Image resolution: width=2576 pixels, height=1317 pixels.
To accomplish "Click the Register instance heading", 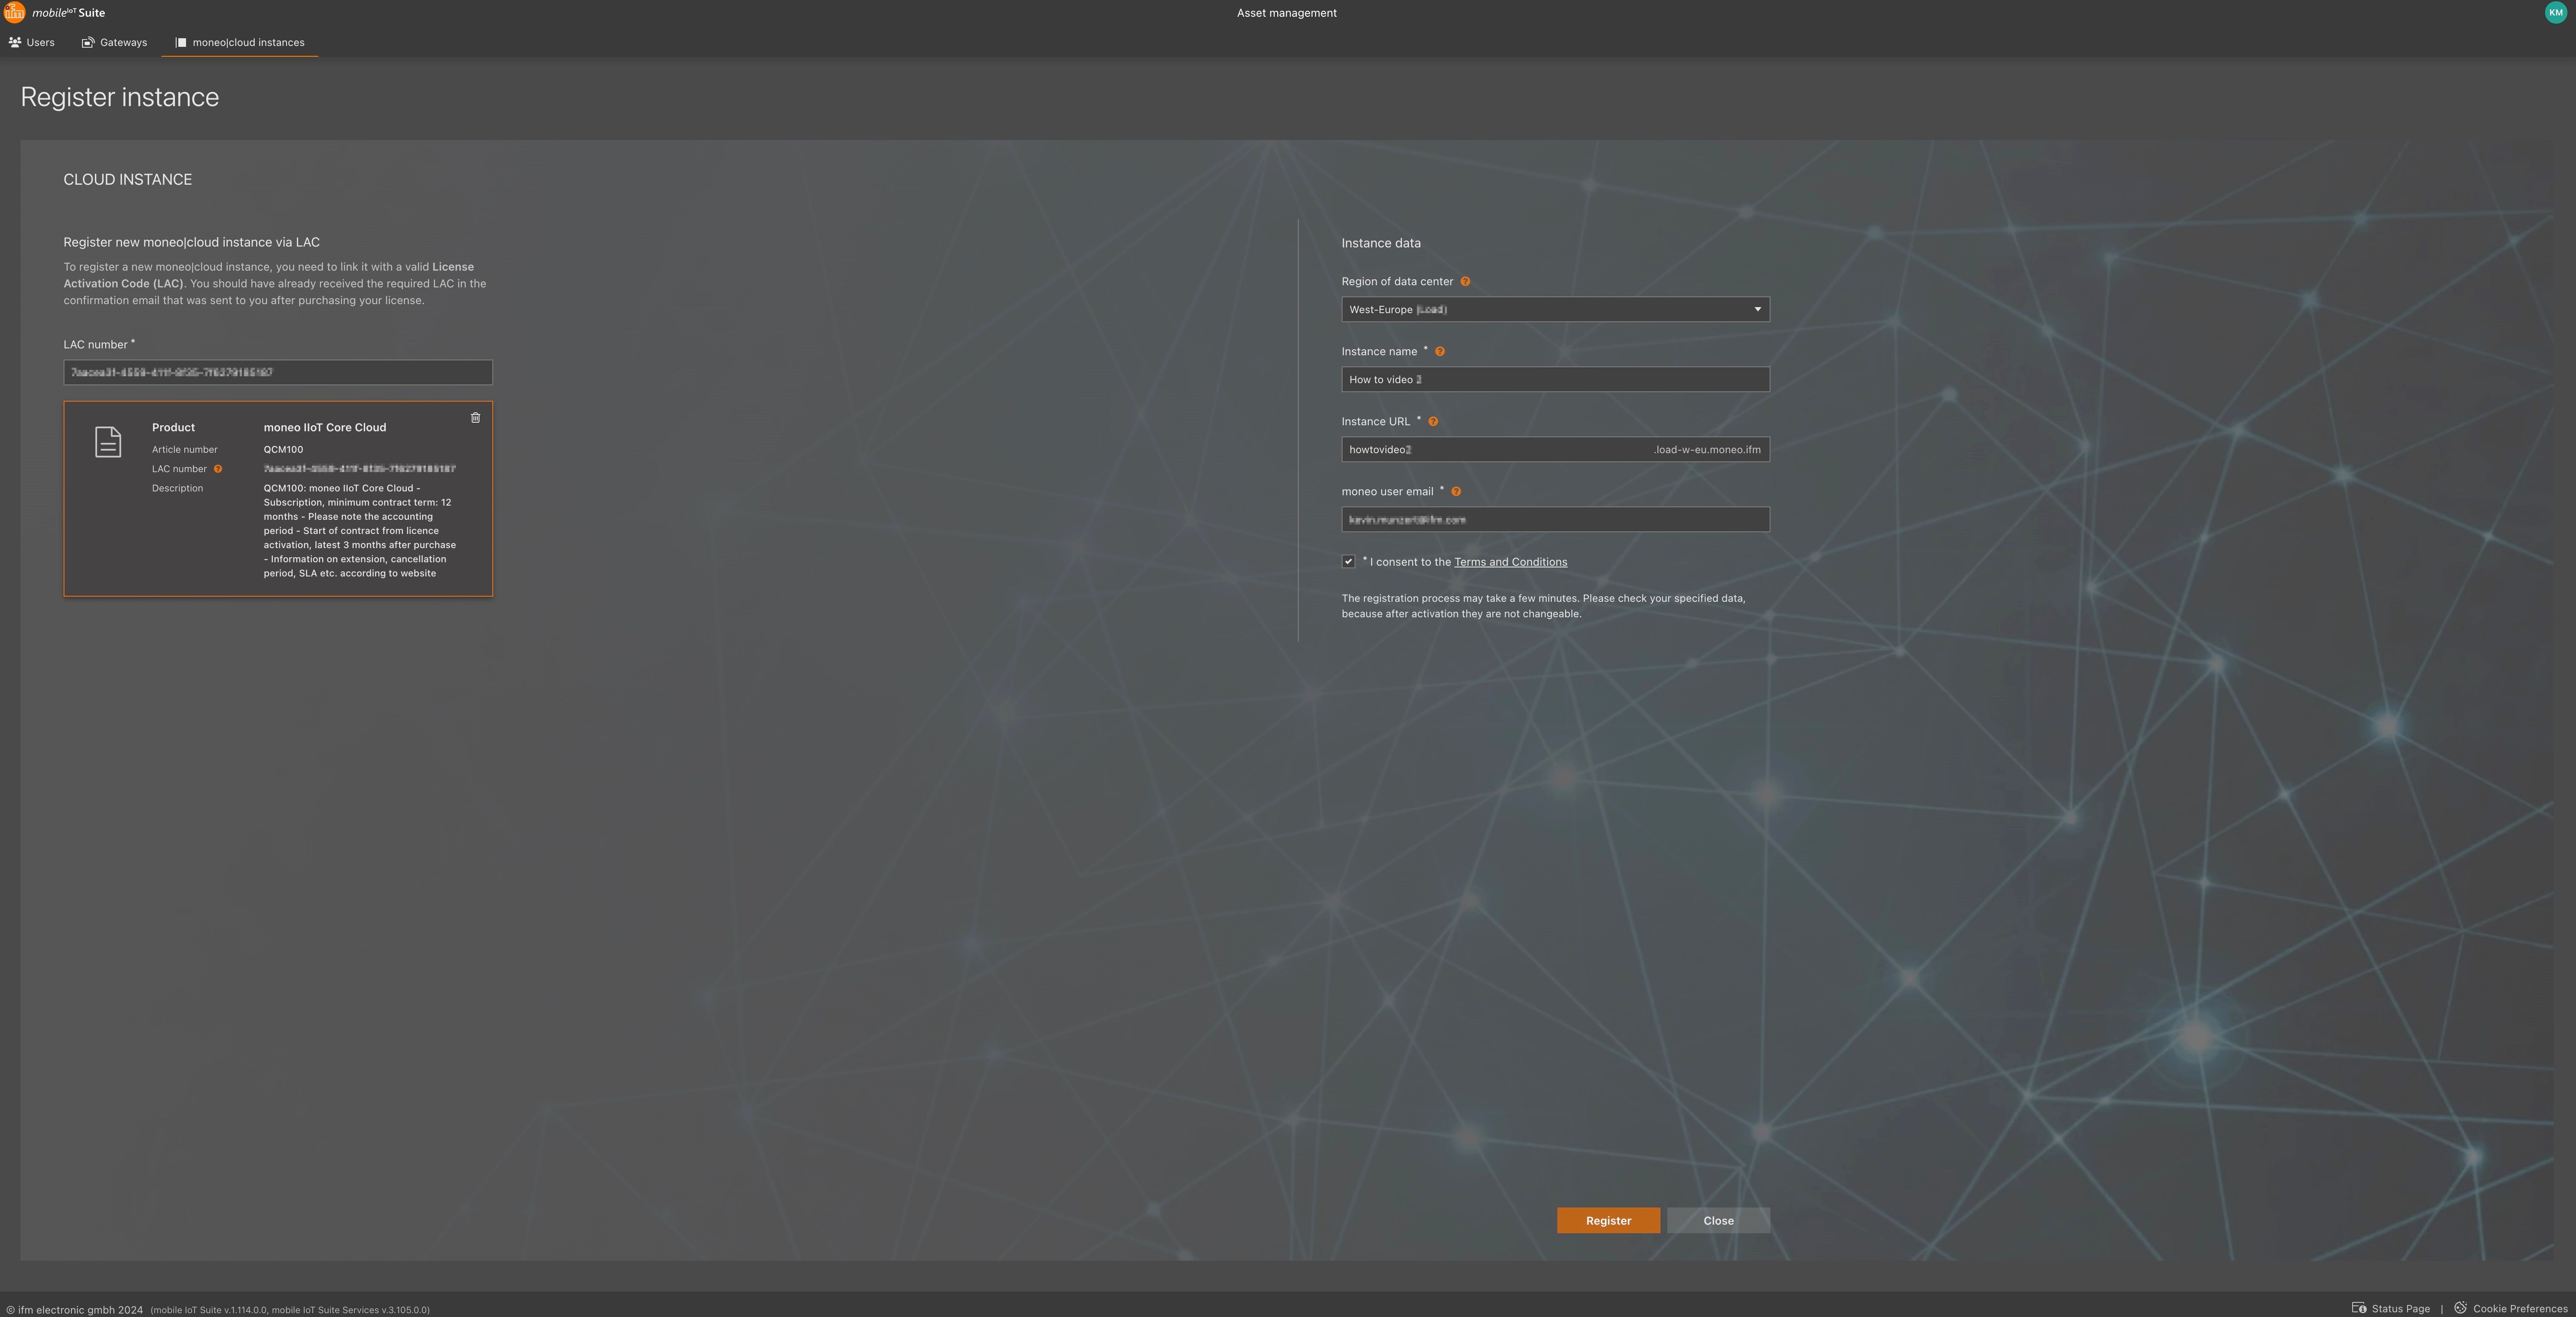I will click(120, 97).
